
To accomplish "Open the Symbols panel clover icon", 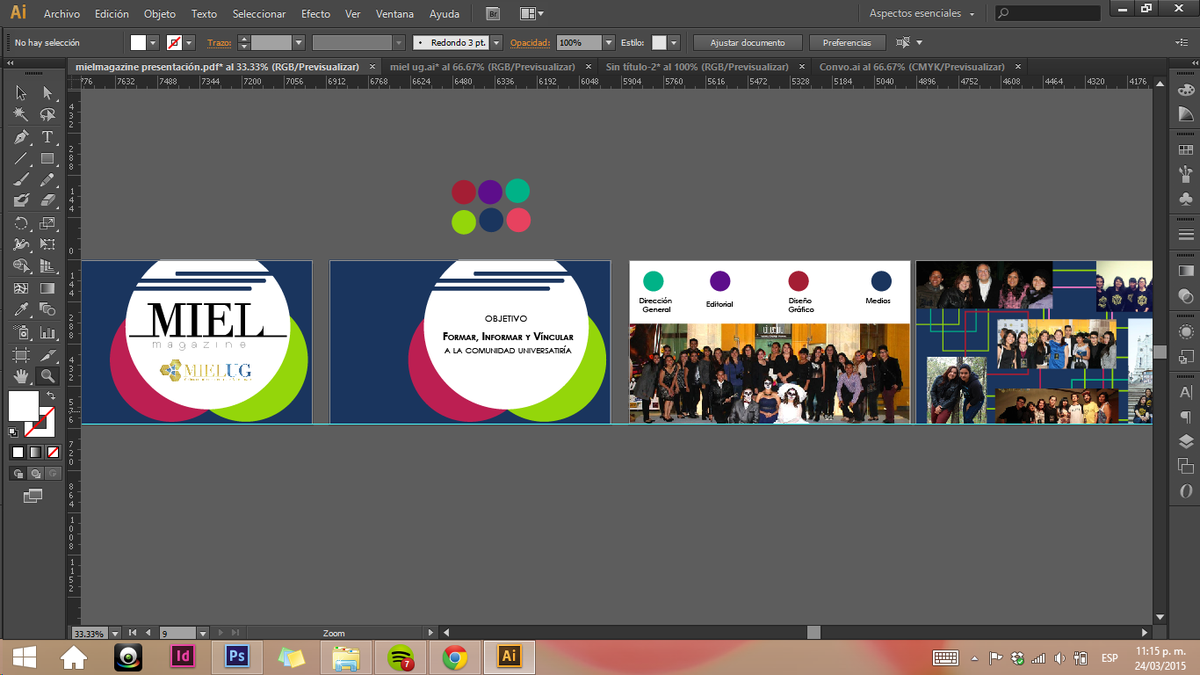I will coord(1186,200).
